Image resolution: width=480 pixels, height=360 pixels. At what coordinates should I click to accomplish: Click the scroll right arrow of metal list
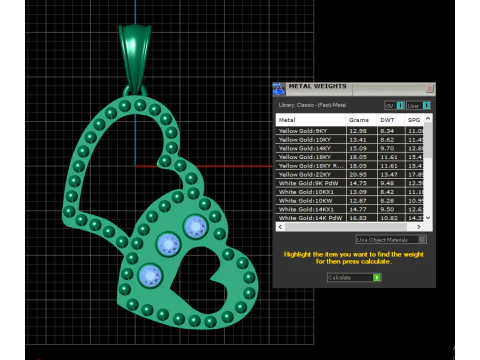click(419, 227)
